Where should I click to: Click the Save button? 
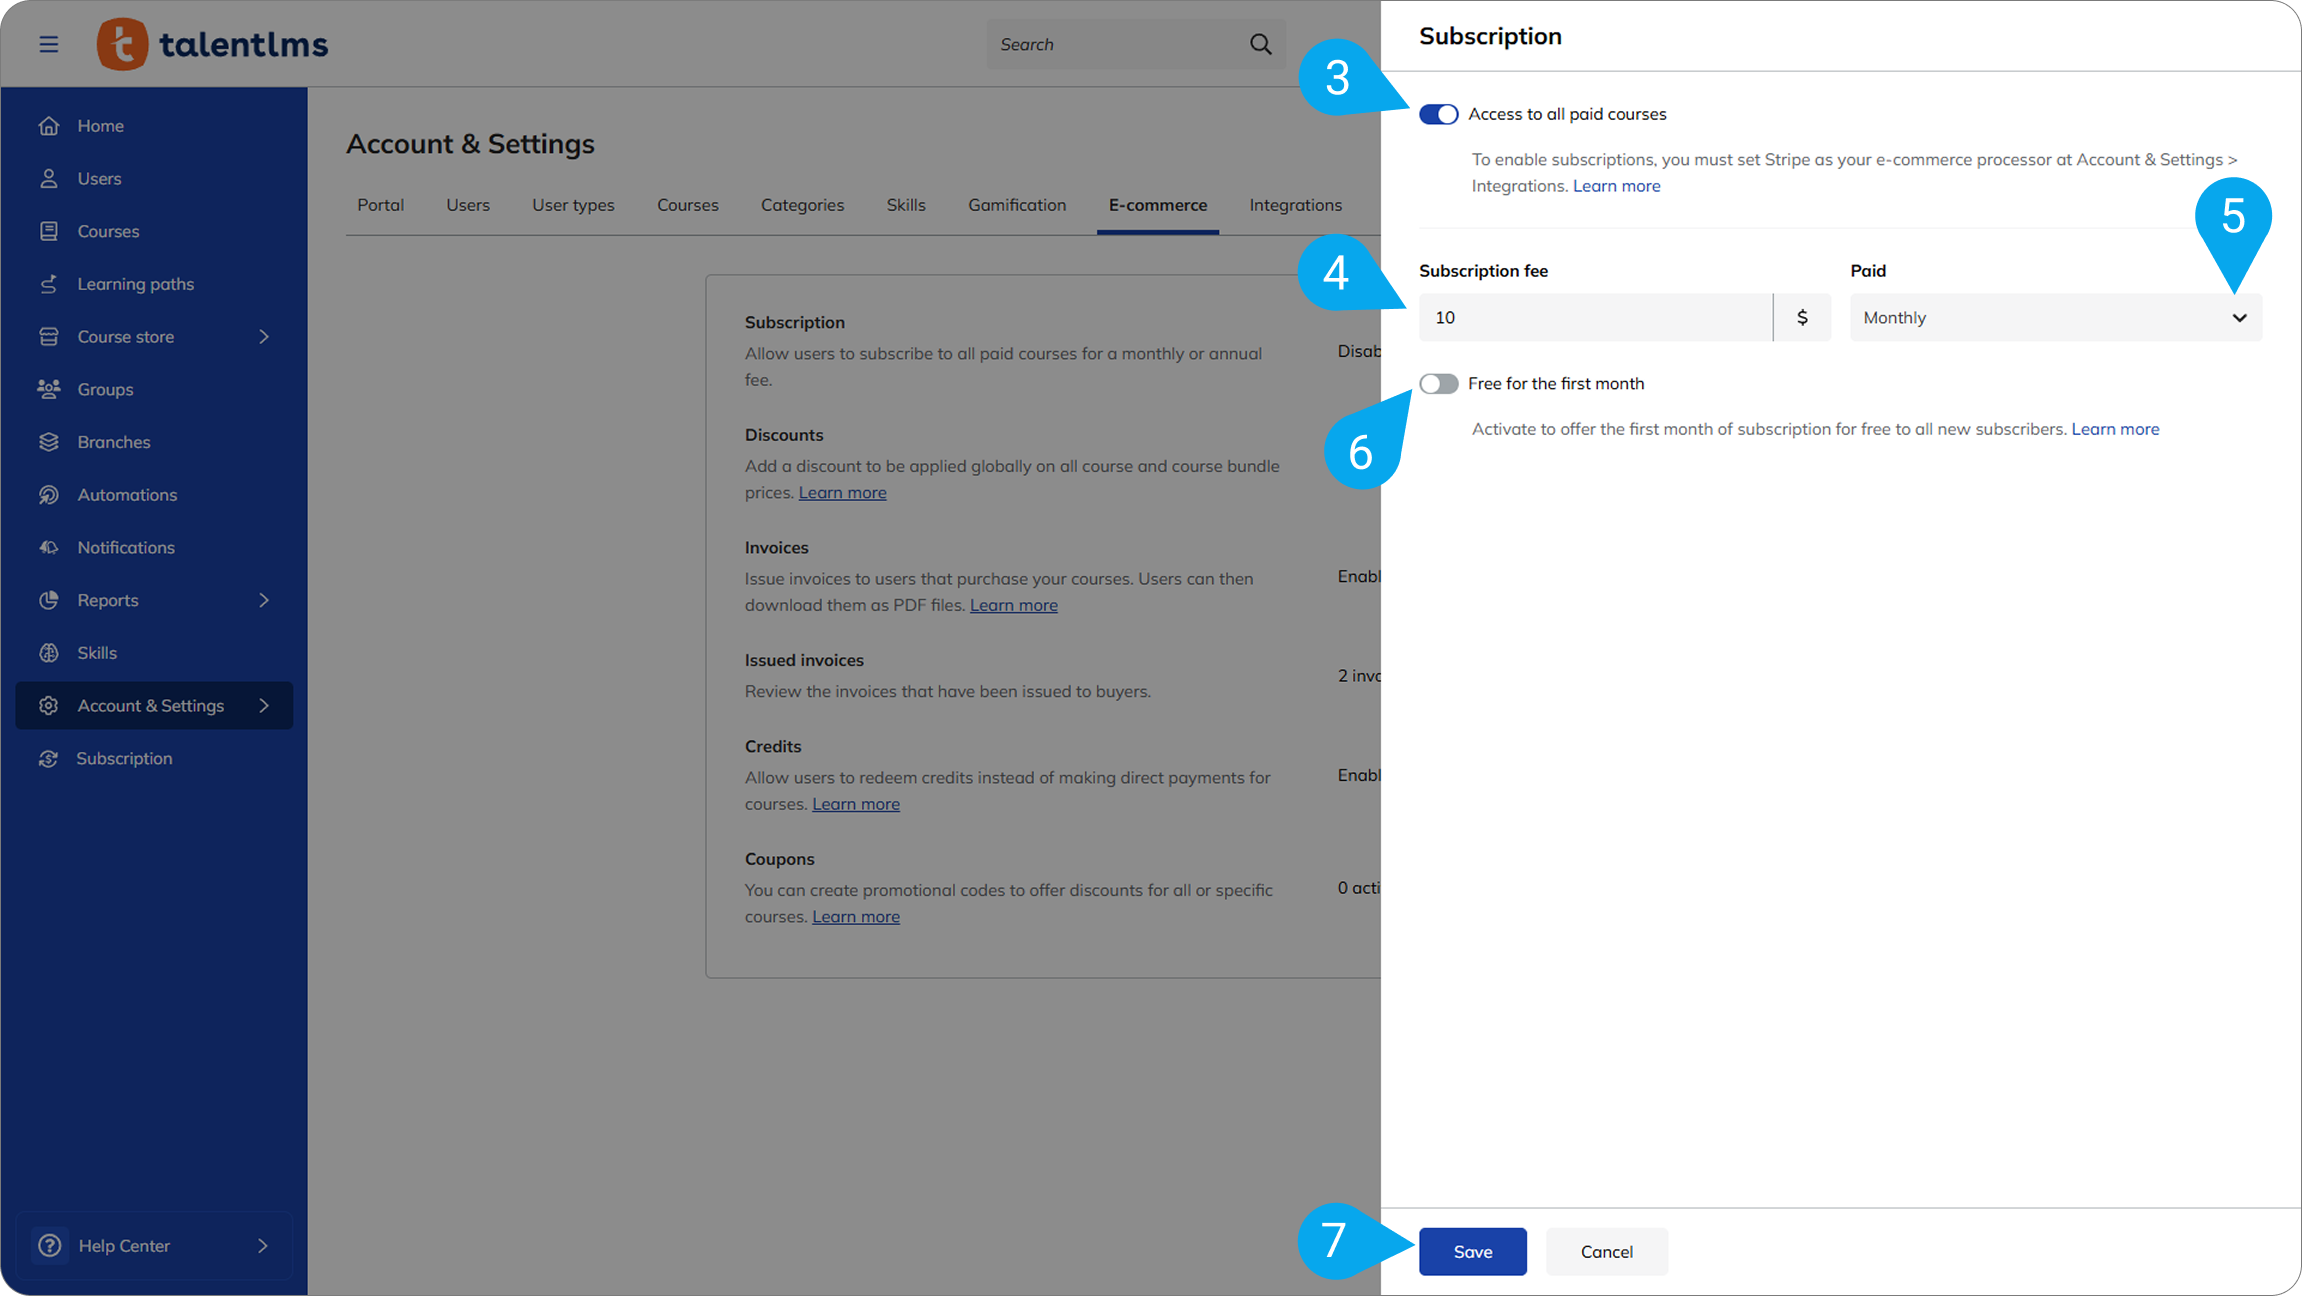(1472, 1251)
